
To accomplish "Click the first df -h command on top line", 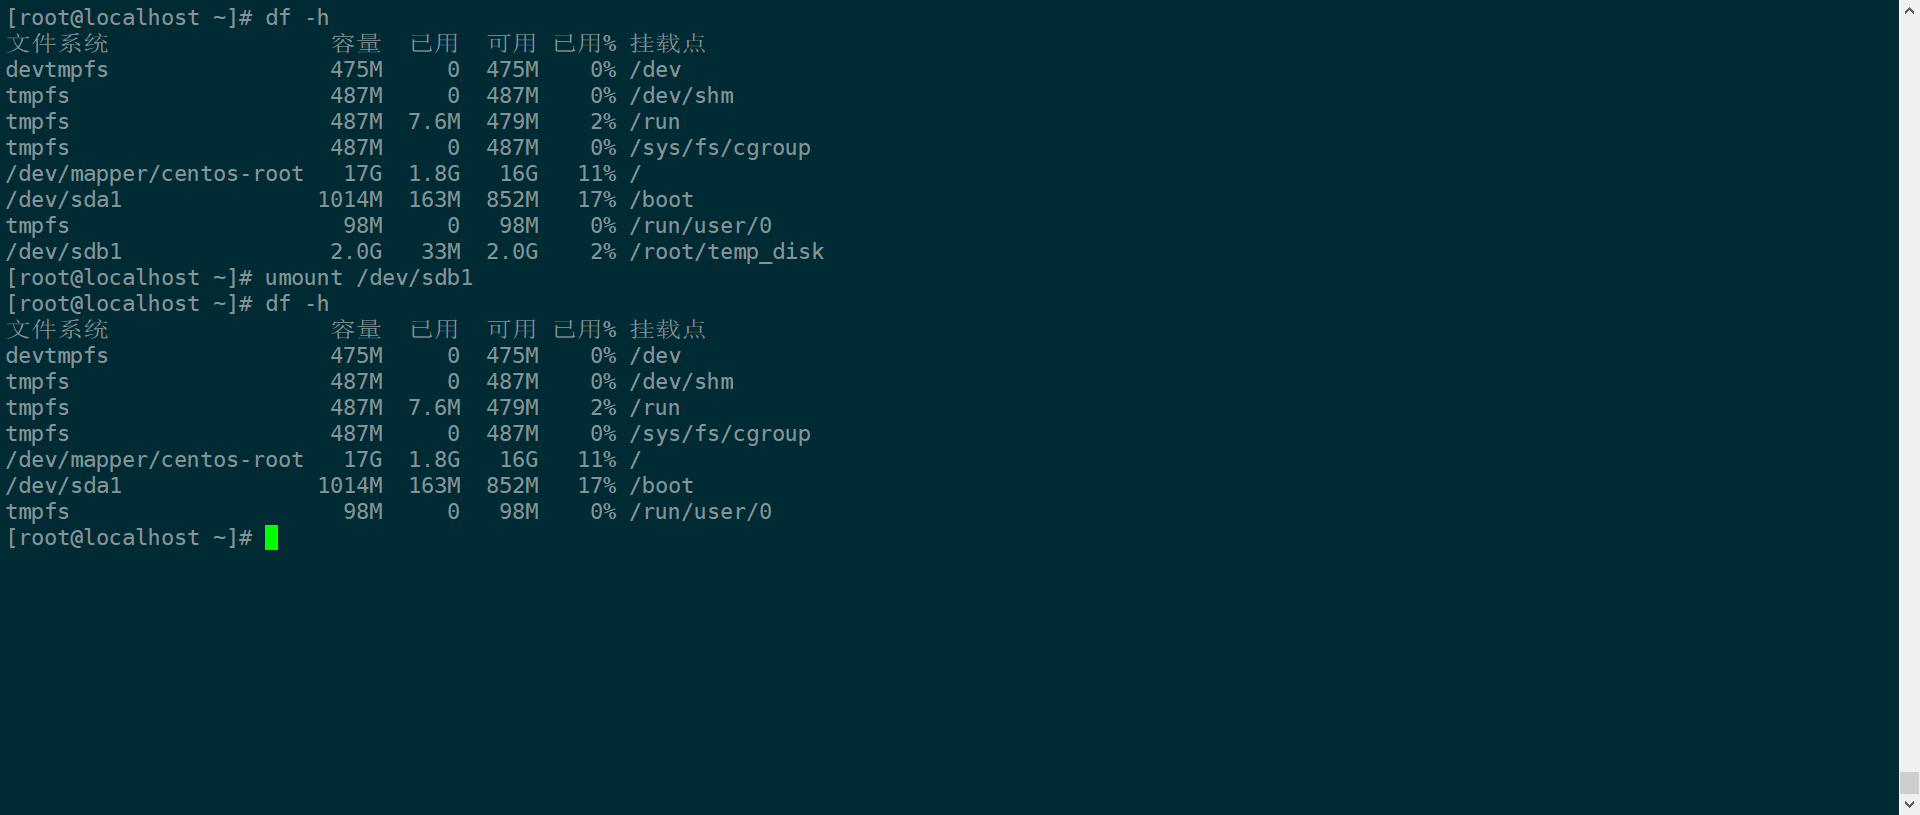I will tap(297, 18).
